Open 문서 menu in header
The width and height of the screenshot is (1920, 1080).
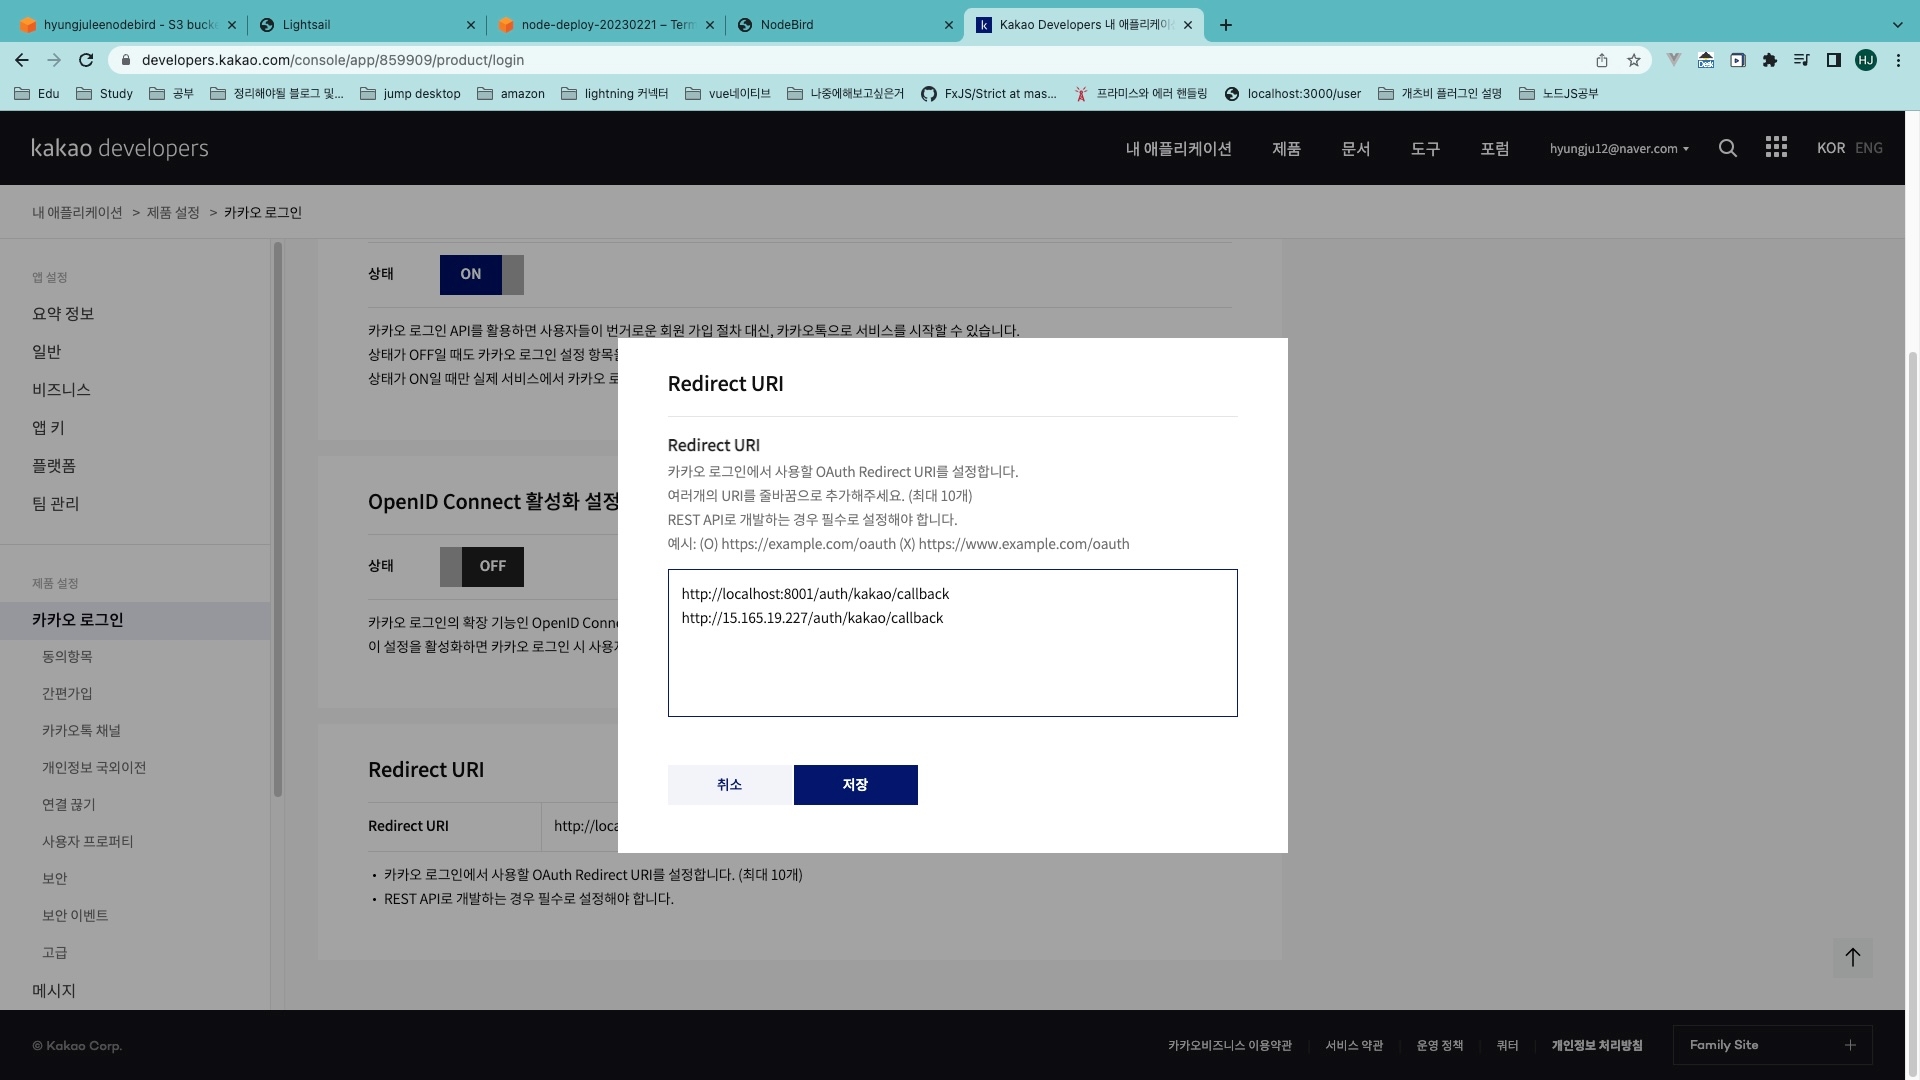1355,148
